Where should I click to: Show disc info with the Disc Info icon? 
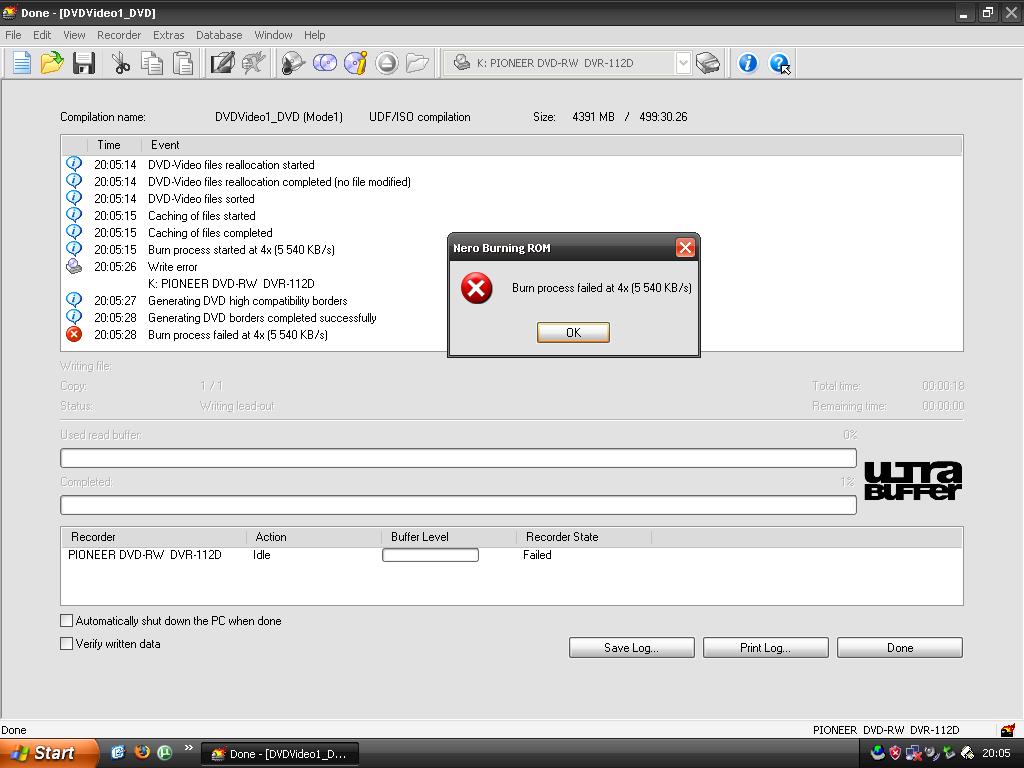point(356,63)
